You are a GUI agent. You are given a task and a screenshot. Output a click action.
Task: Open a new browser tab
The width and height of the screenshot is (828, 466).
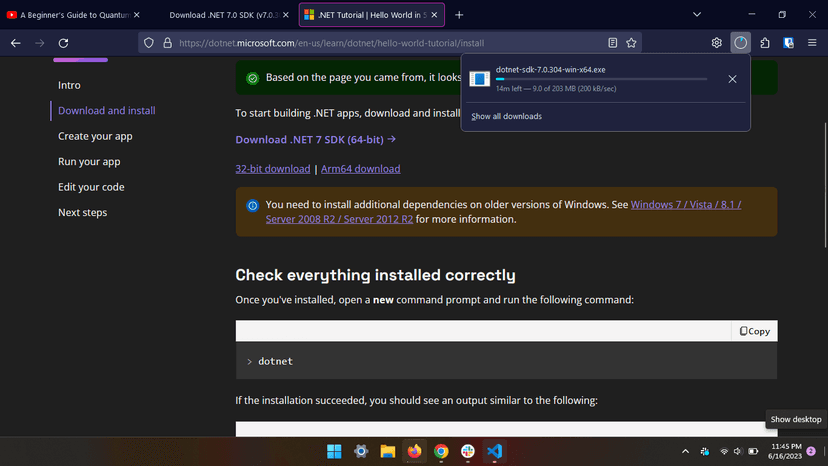point(459,15)
